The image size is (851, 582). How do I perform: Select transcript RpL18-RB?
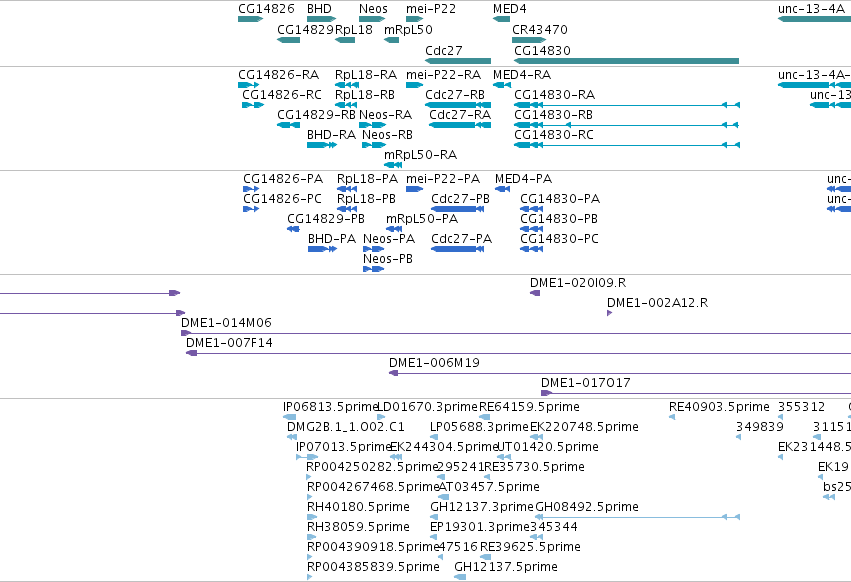346,105
